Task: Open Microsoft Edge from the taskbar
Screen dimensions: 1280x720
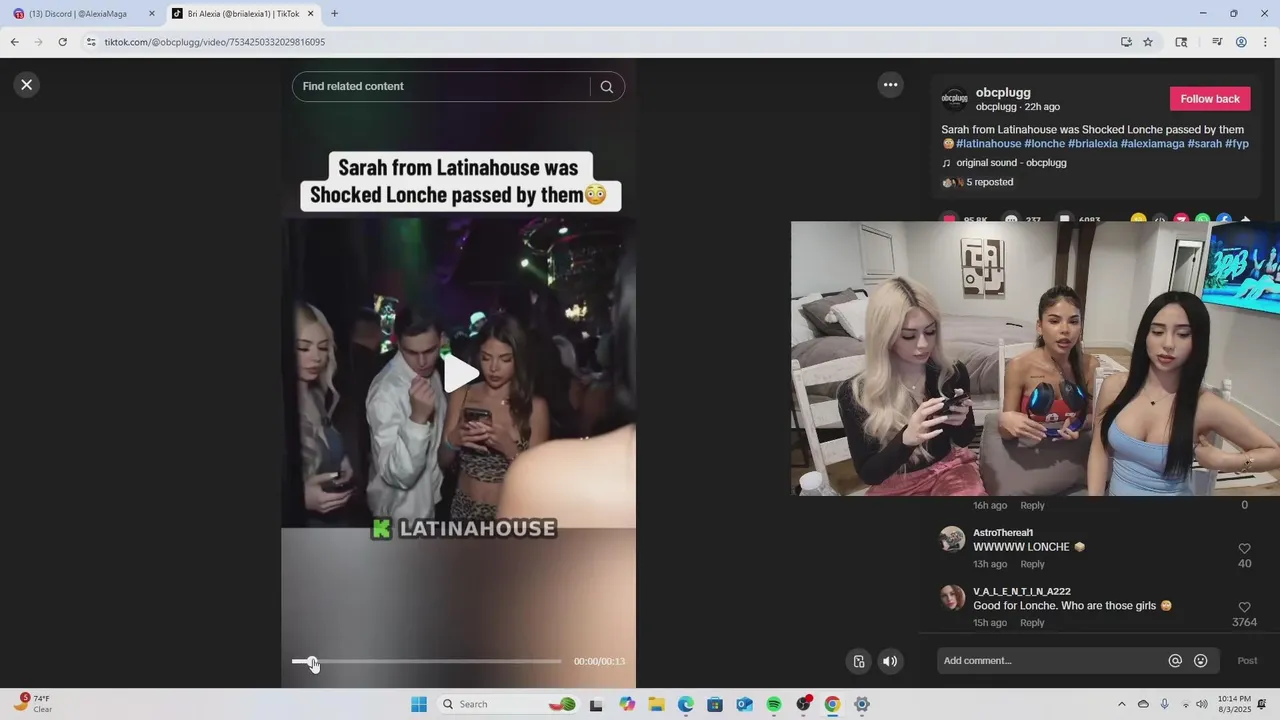Action: [x=686, y=704]
